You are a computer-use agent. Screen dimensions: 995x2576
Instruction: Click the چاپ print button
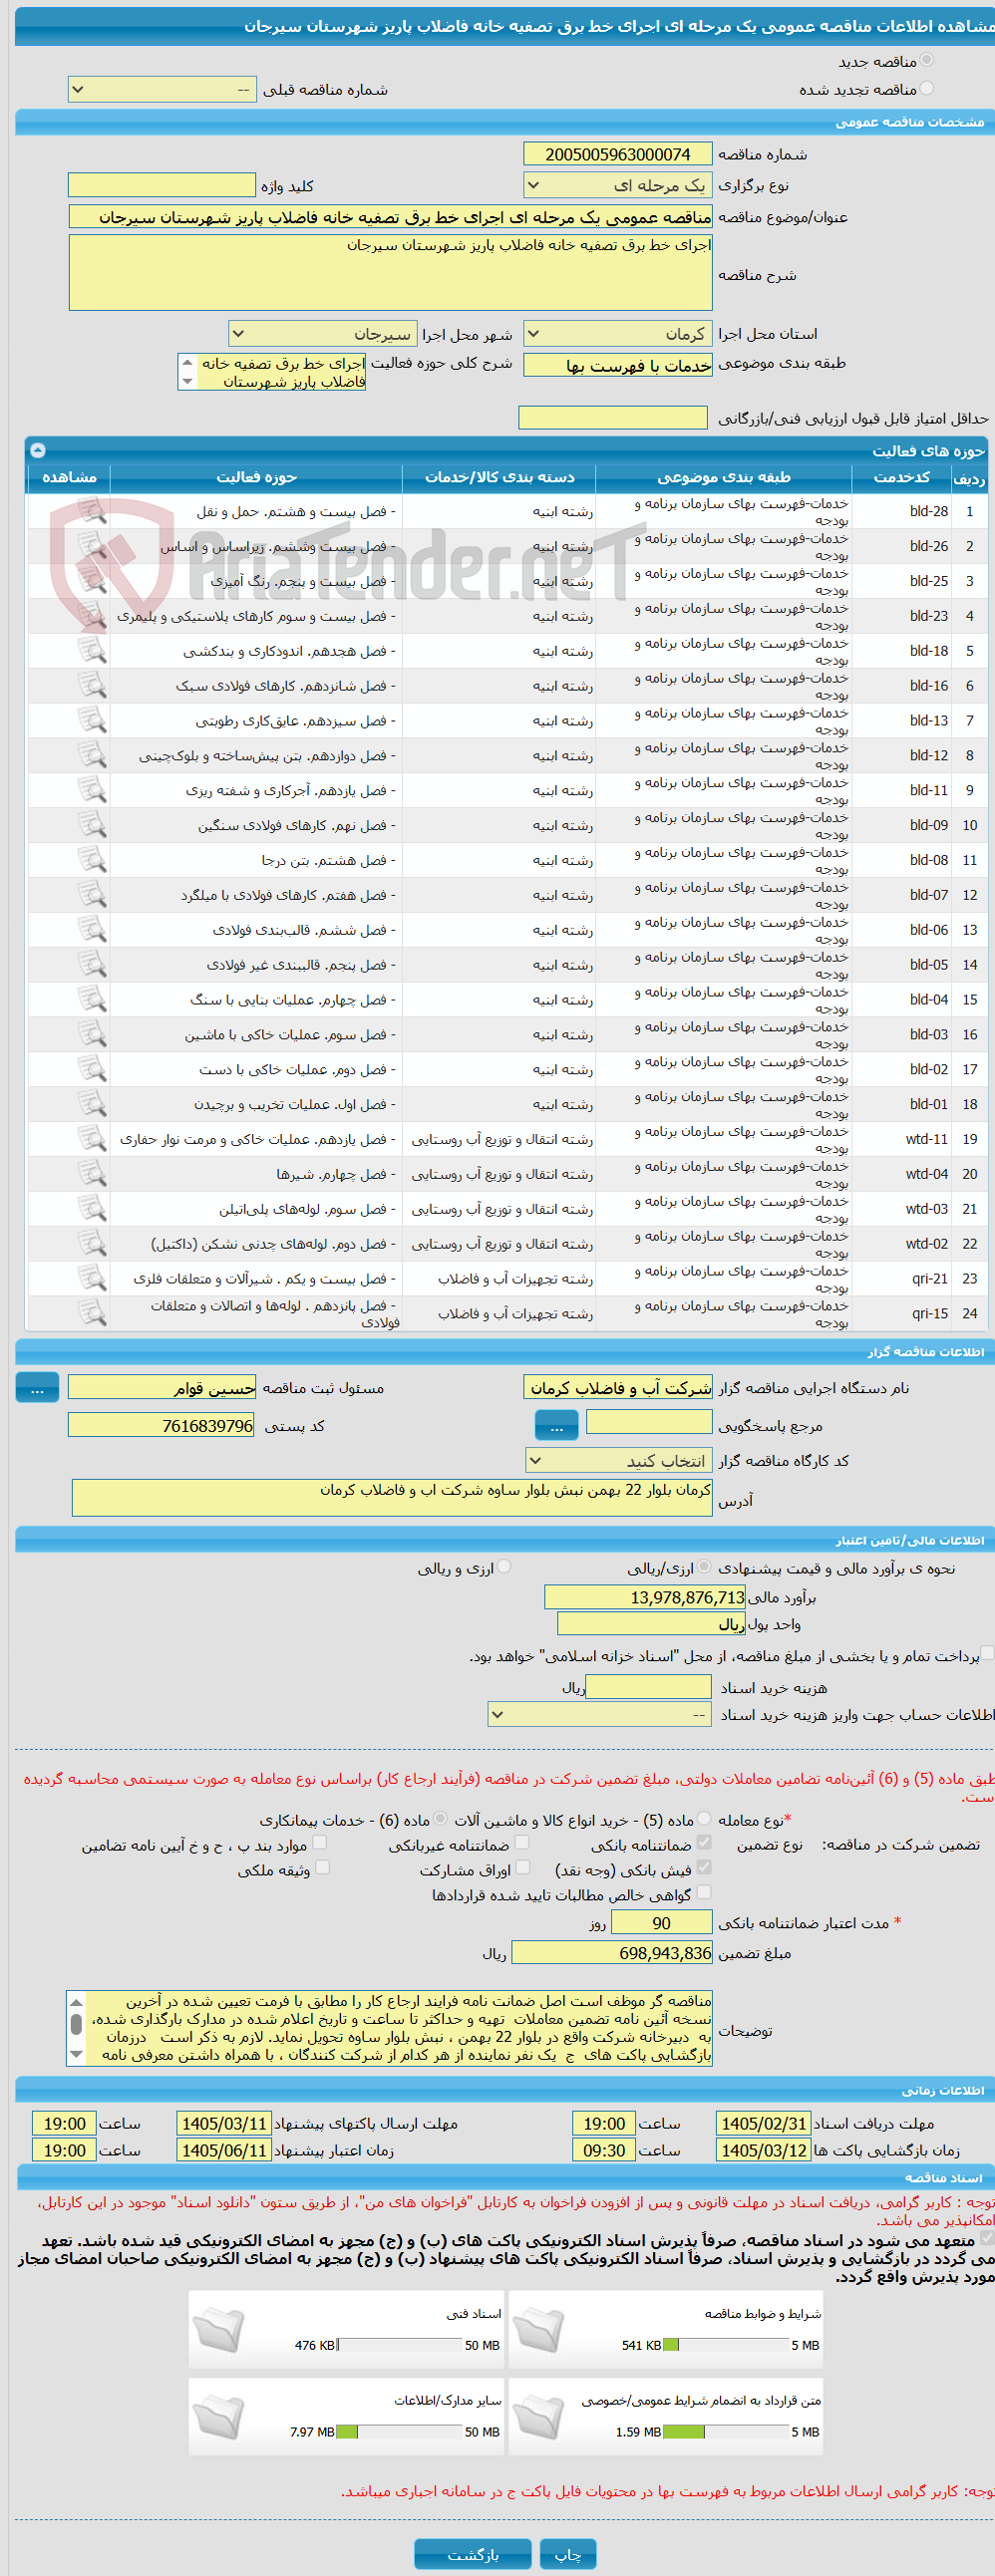coord(568,2554)
